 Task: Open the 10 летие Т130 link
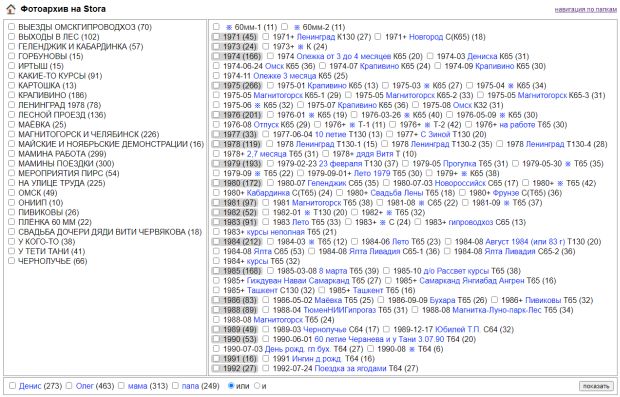click(330, 135)
